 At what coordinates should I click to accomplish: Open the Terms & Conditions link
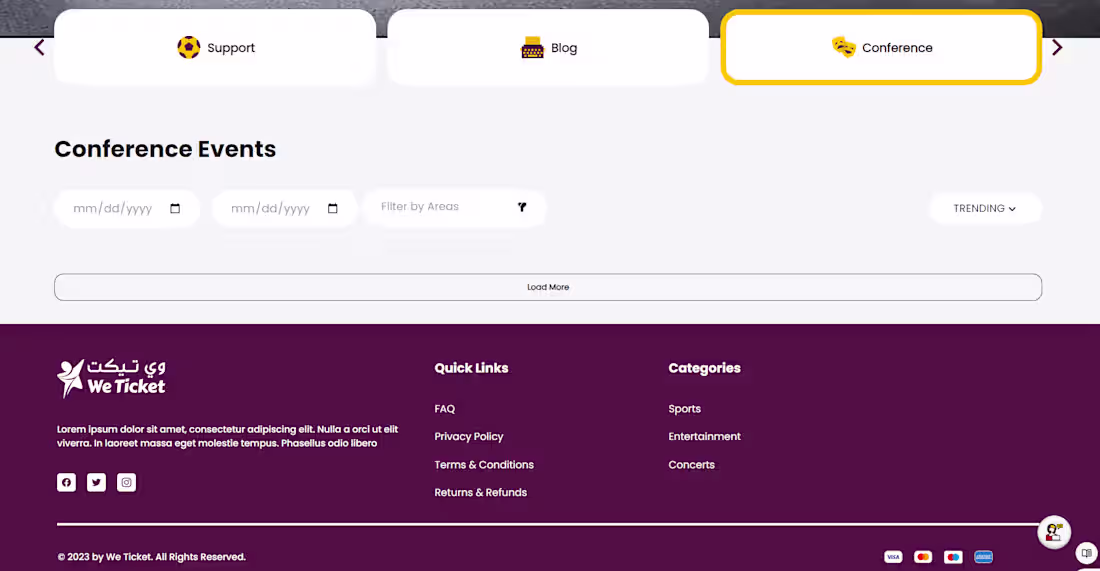point(484,465)
